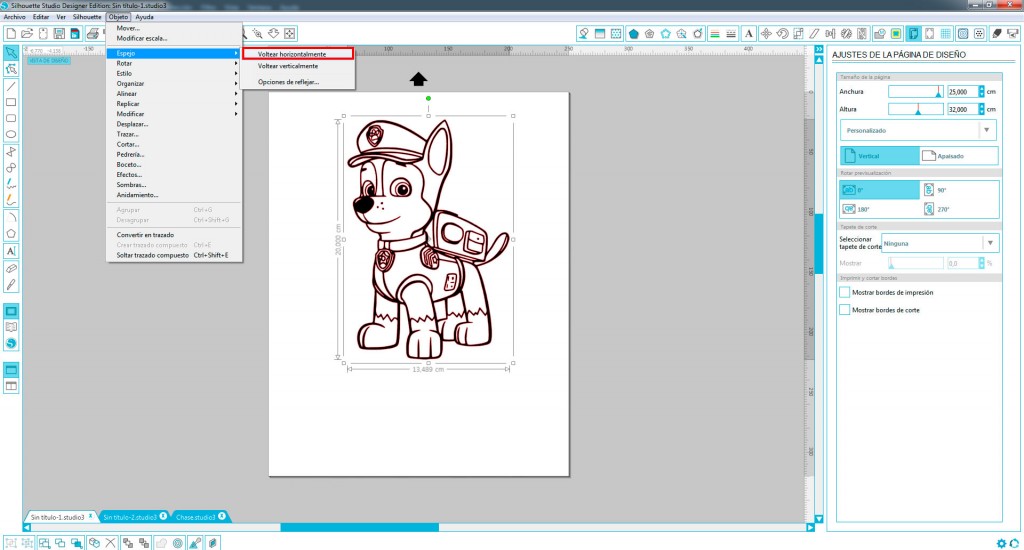Choose Soltar trazado compuesto menu entry

174,255
